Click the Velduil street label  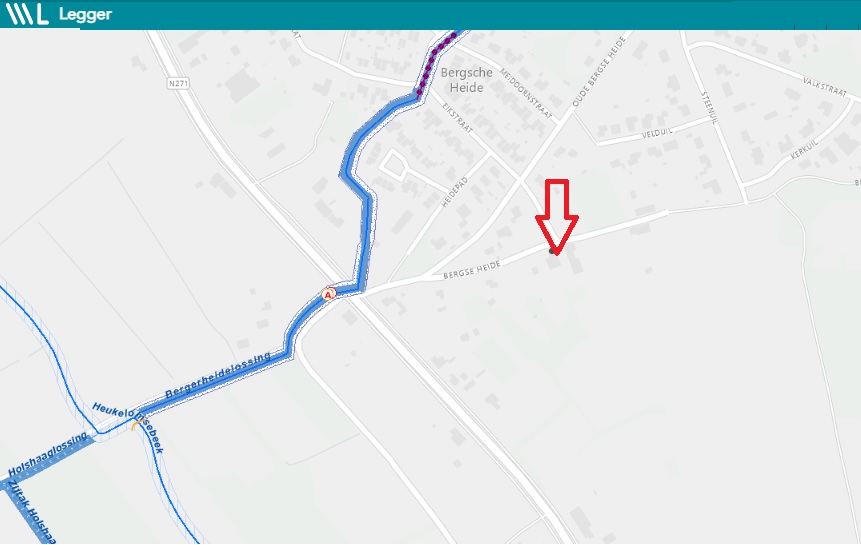point(657,133)
